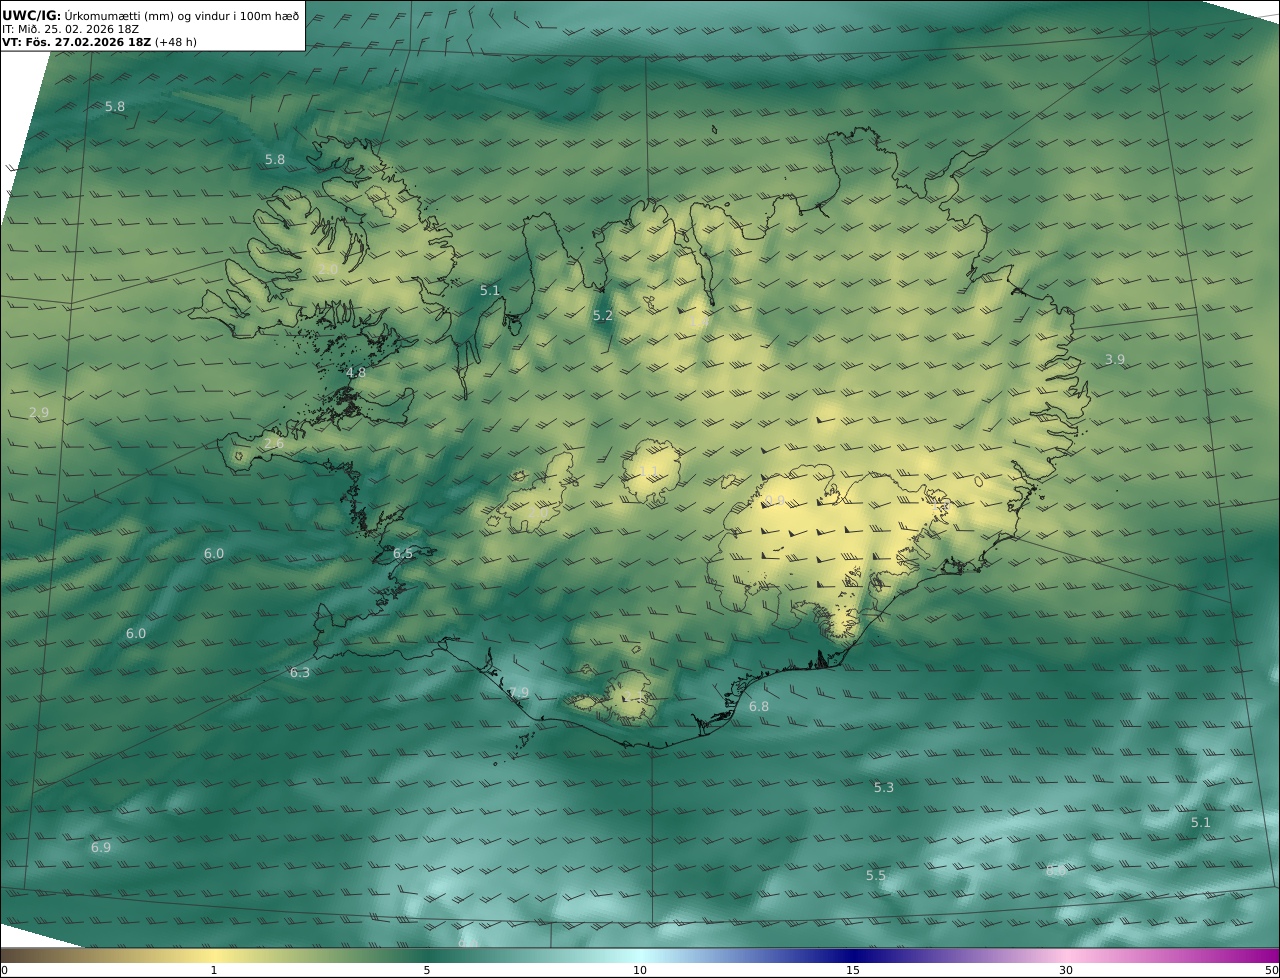Screen dimensions: 1280x978
Task: Click the 5.3 value over the ocean
Action: [x=883, y=788]
